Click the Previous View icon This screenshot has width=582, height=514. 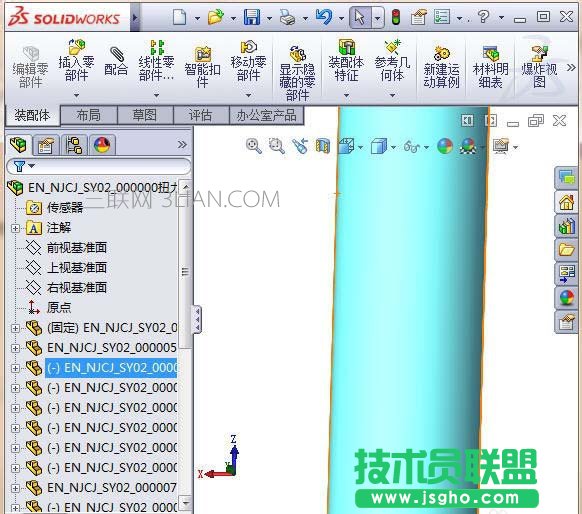300,146
